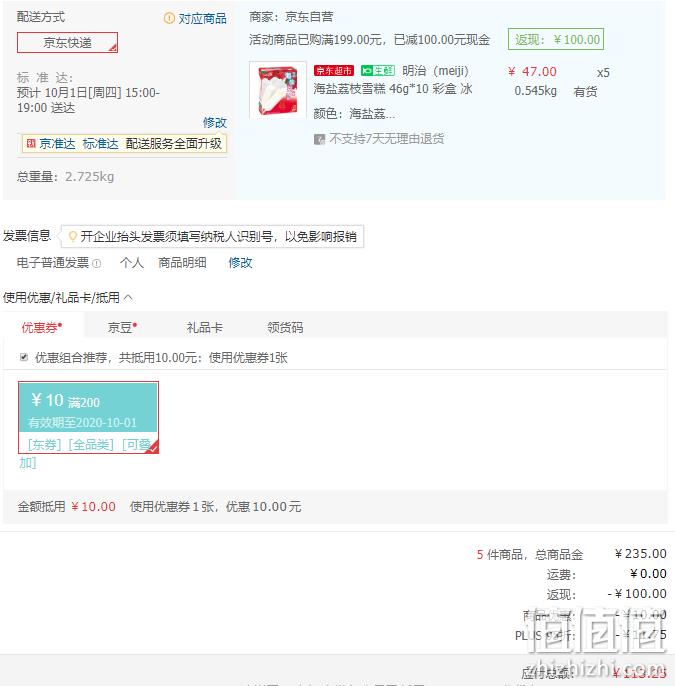
Task: Deselect the ¥10 满200 coupon card
Action: pyautogui.click(x=88, y=417)
